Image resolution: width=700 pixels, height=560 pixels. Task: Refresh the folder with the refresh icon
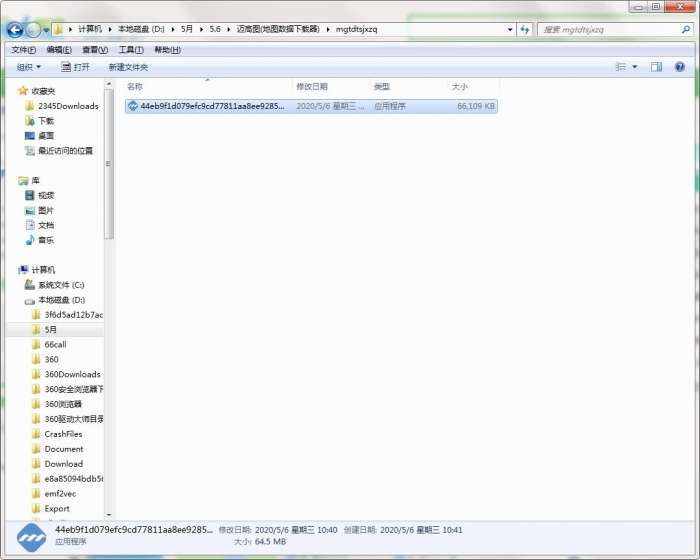[525, 29]
